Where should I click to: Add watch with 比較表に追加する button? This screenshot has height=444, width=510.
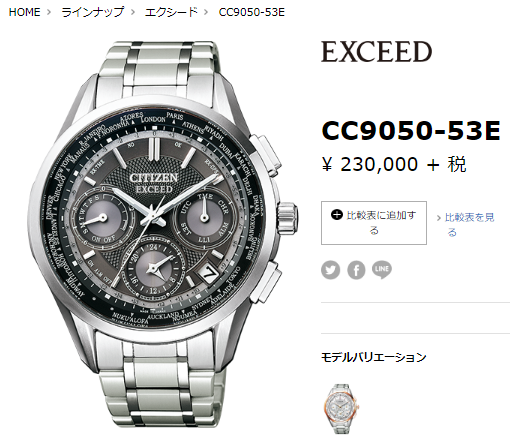[374, 223]
